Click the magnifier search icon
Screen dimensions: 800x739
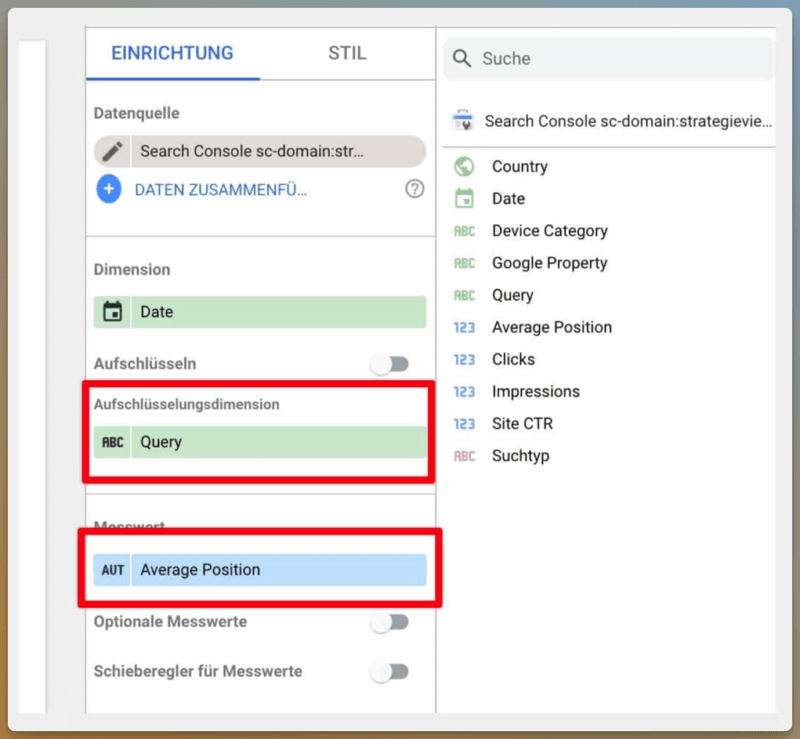(462, 59)
